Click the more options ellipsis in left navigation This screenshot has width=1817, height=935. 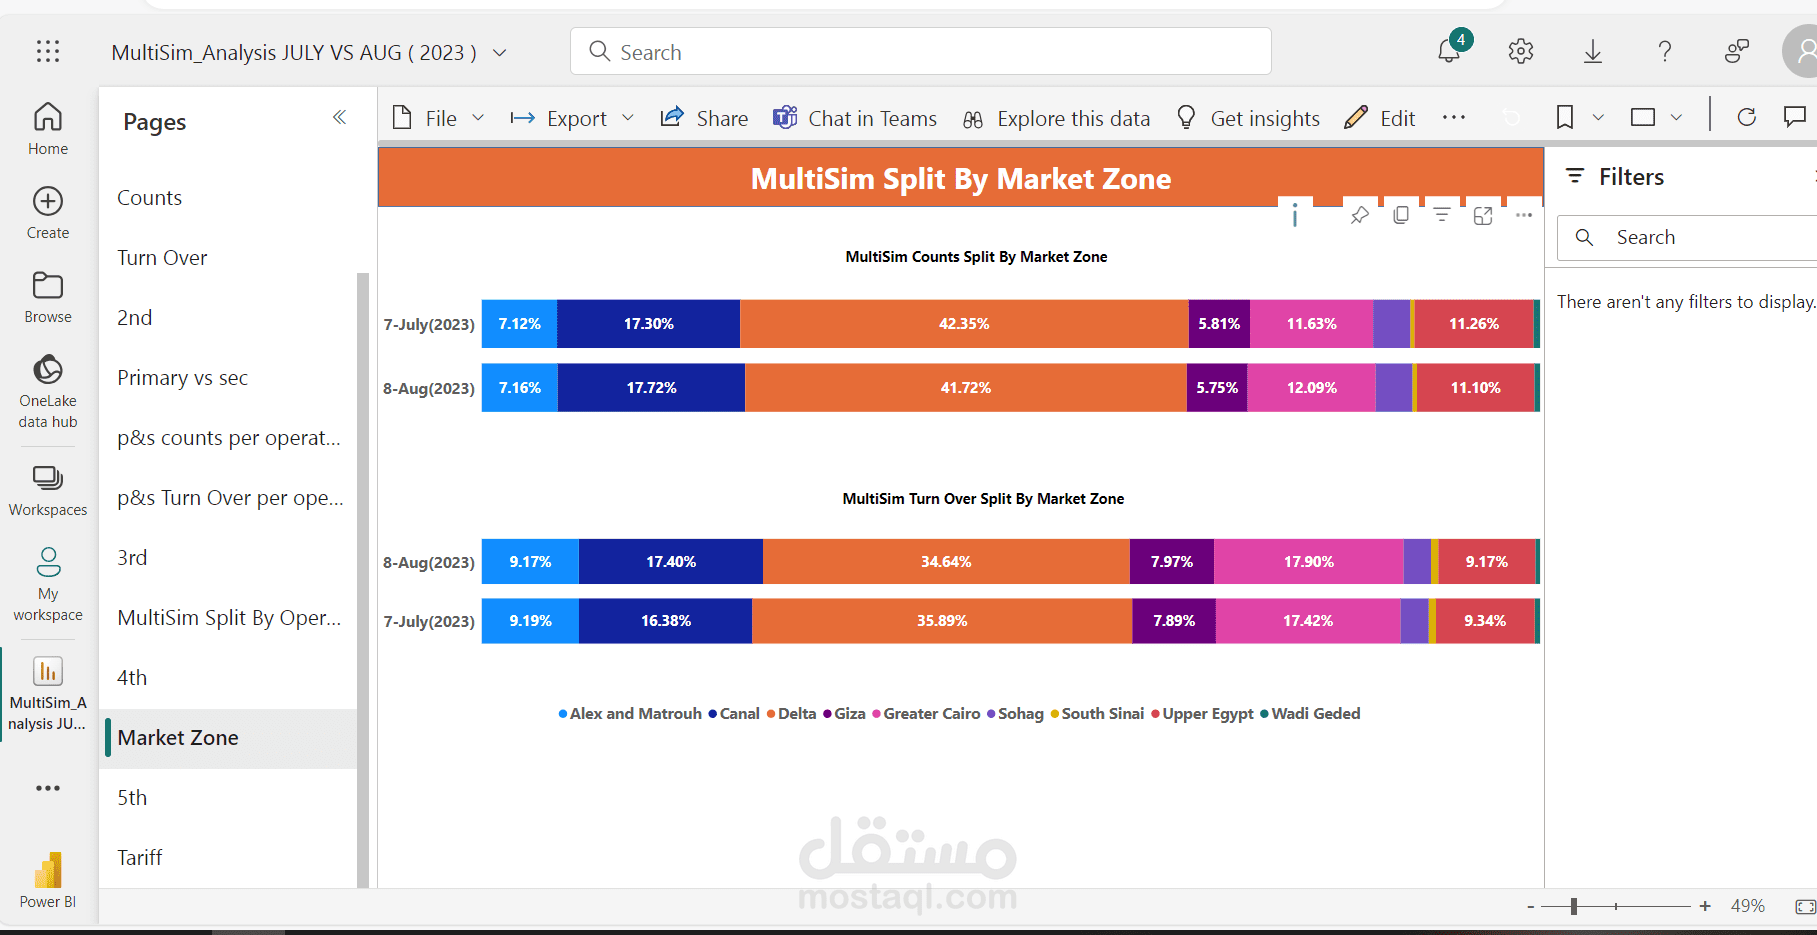pyautogui.click(x=48, y=788)
